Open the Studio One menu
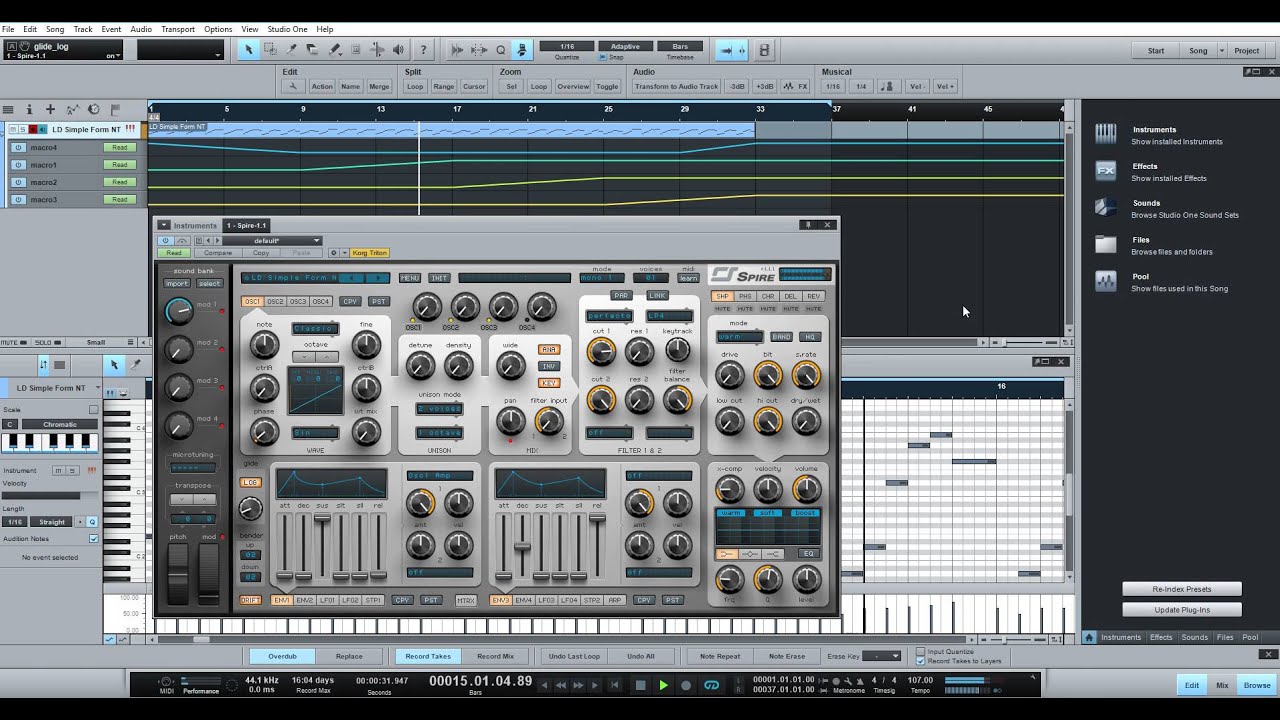 pyautogui.click(x=287, y=29)
